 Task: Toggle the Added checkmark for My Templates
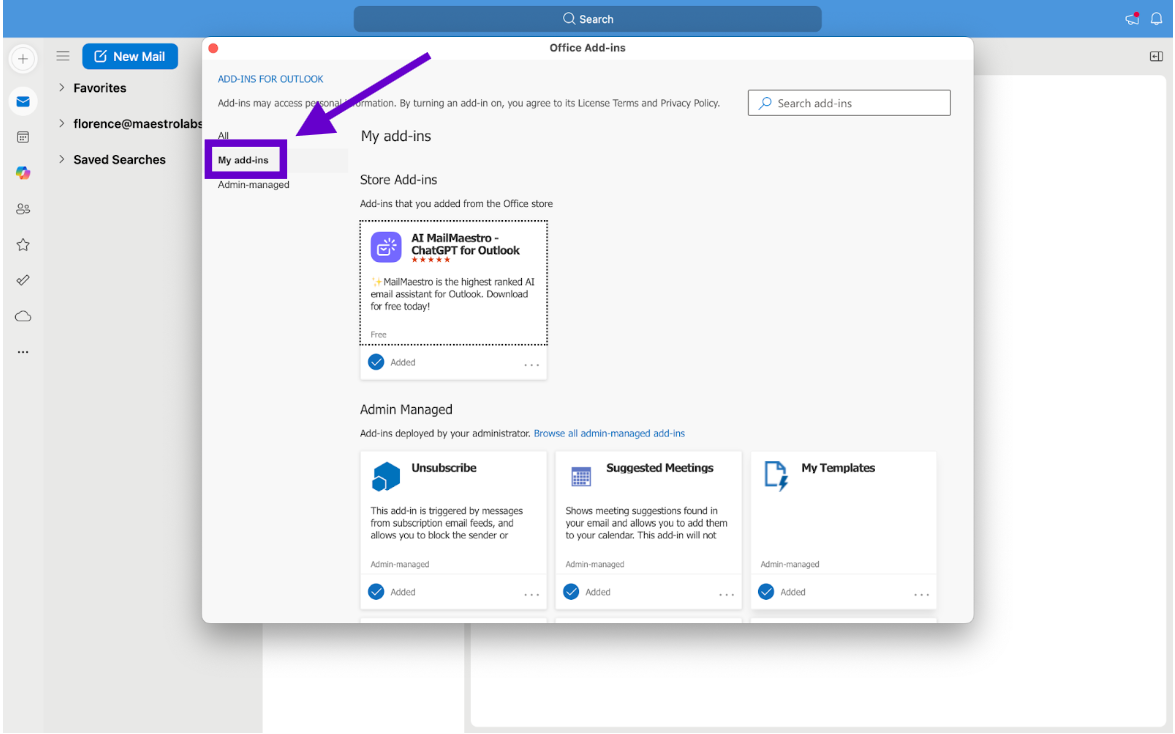pyautogui.click(x=766, y=592)
